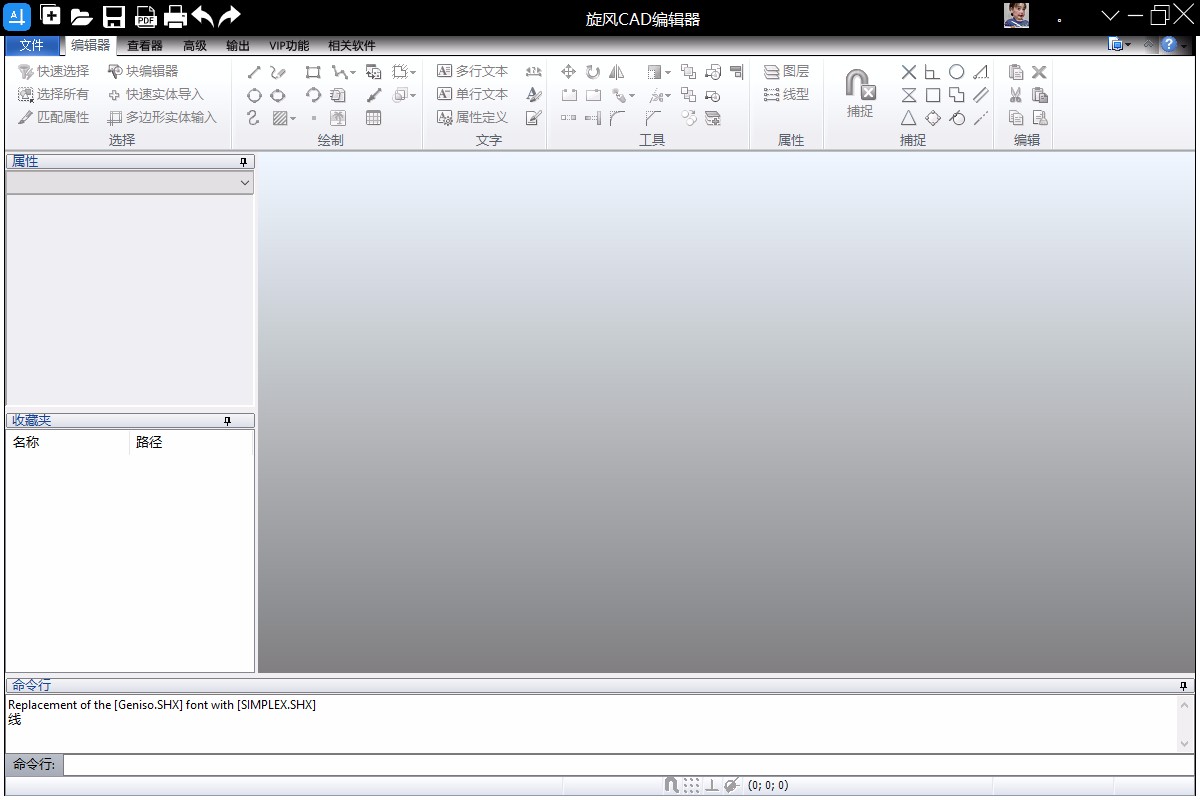Redo the last action

click(230, 15)
